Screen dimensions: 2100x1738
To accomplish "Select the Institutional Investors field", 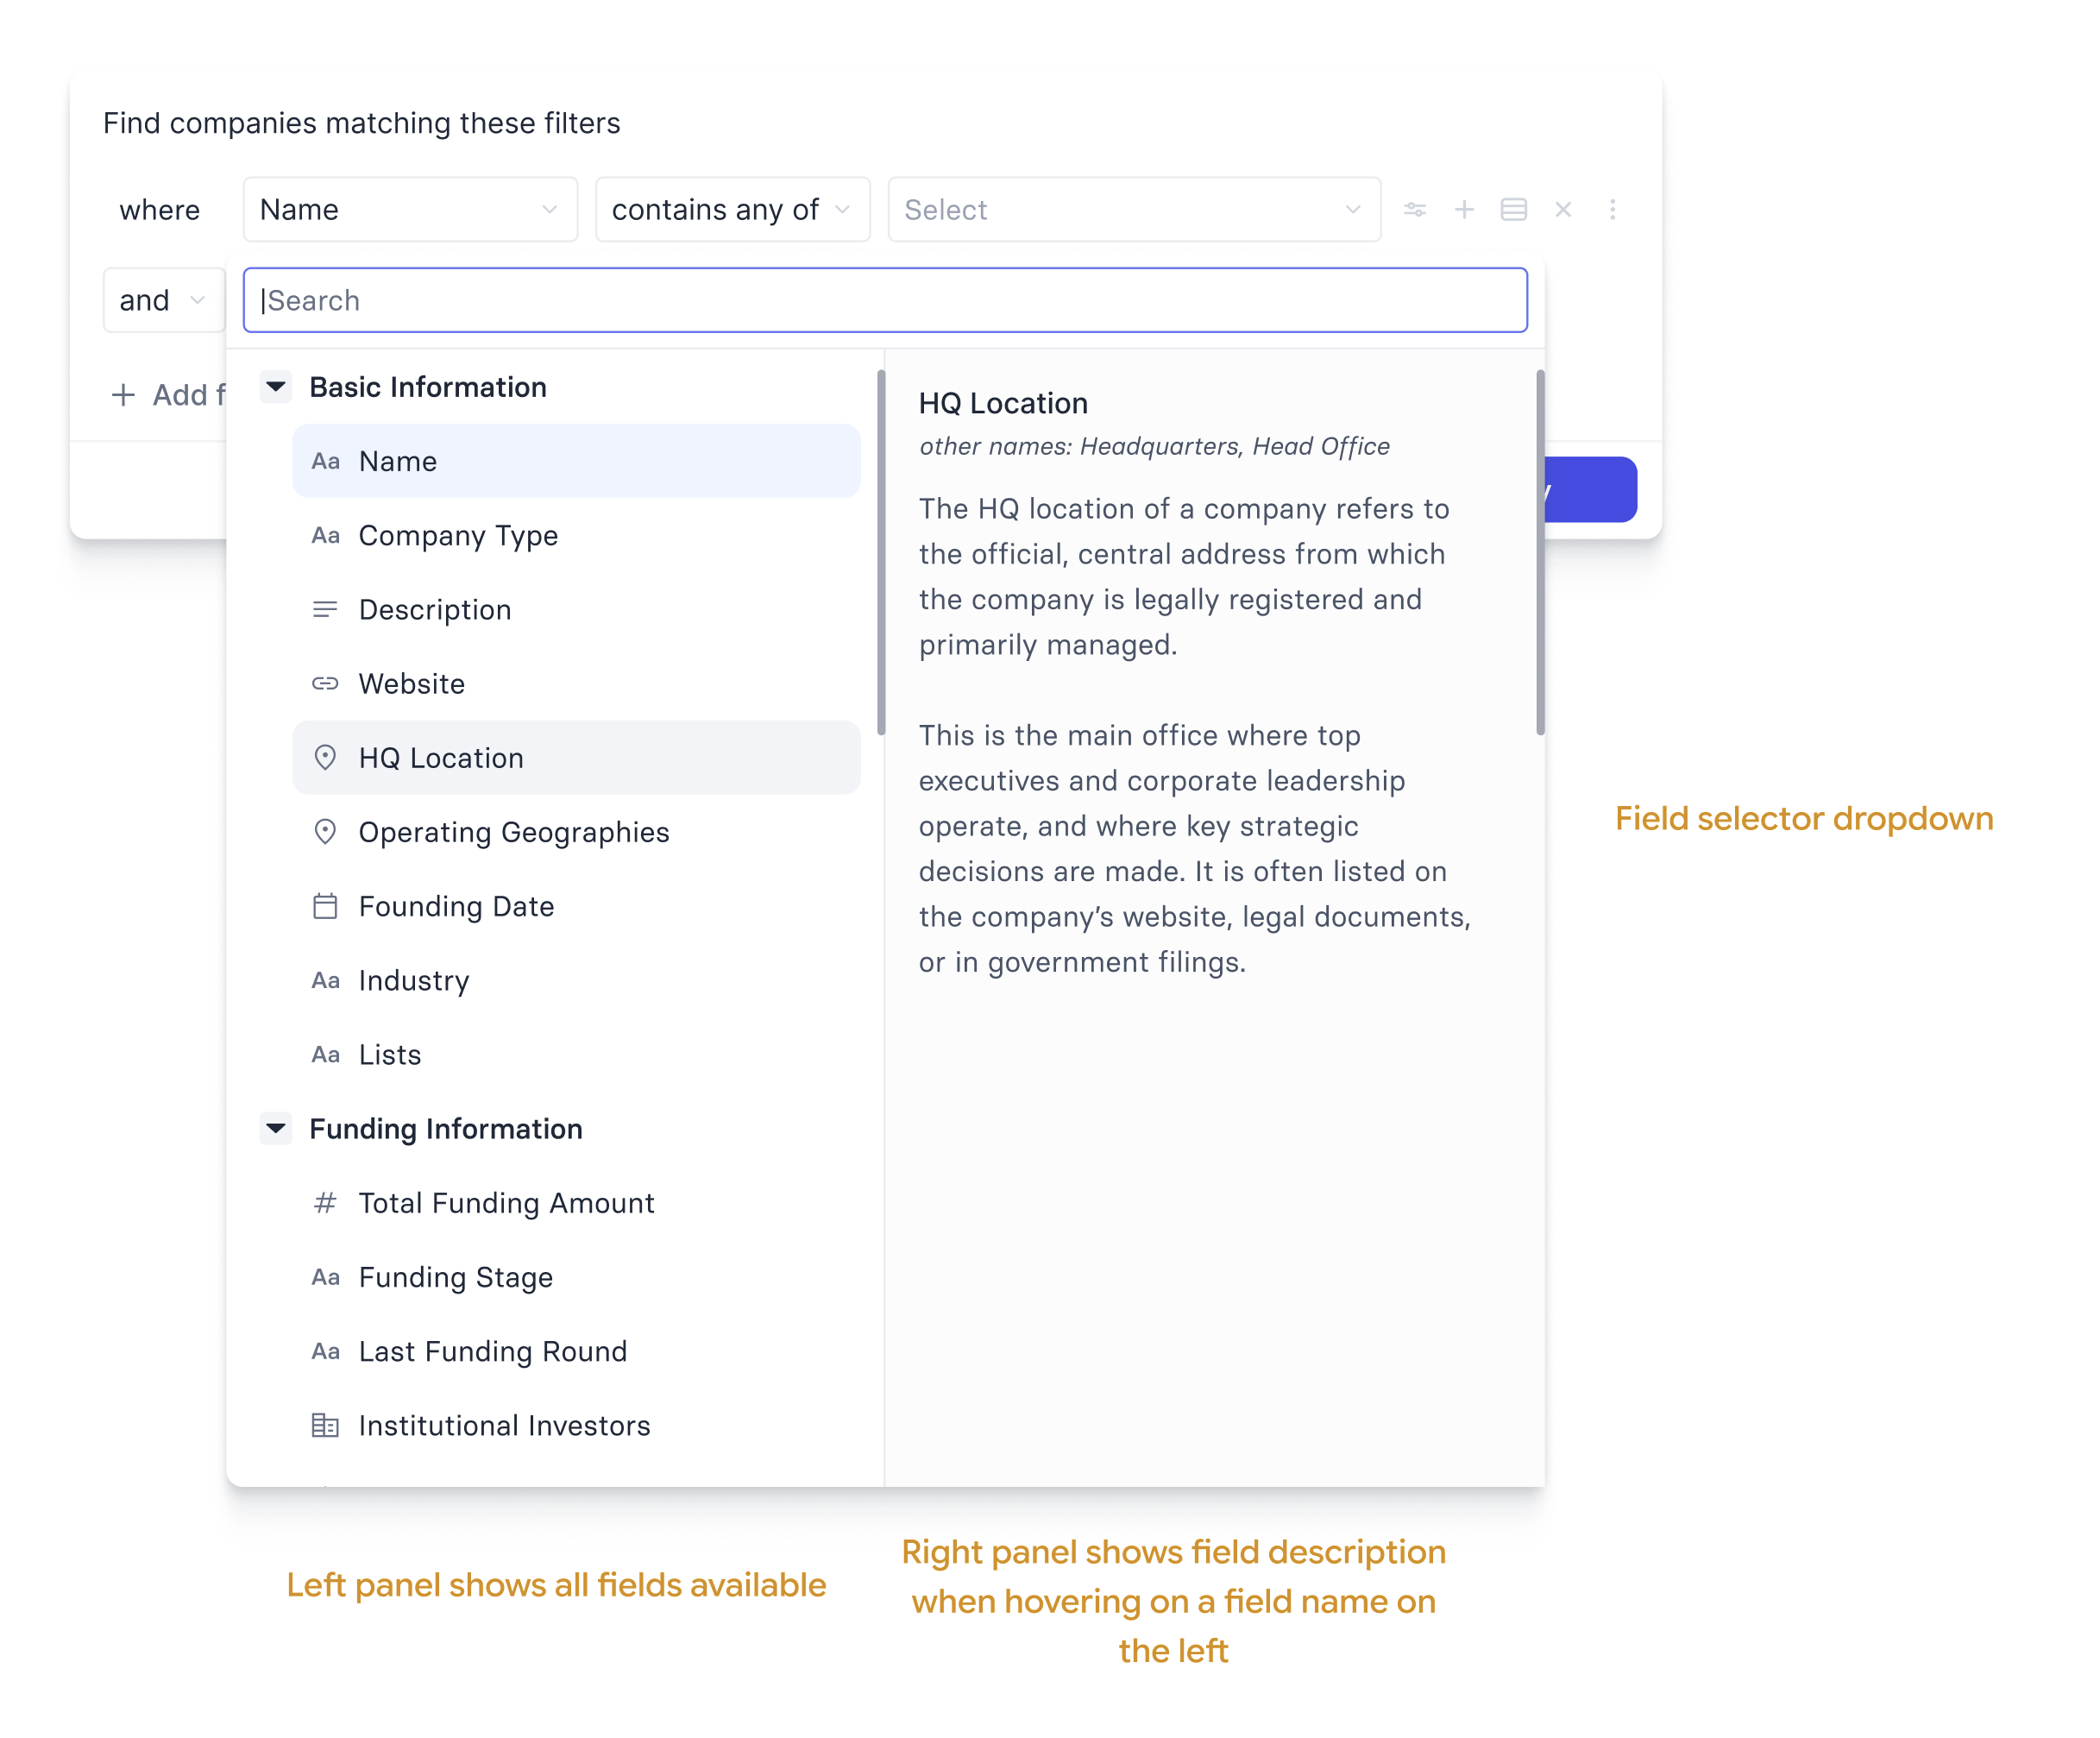I will pos(576,1425).
